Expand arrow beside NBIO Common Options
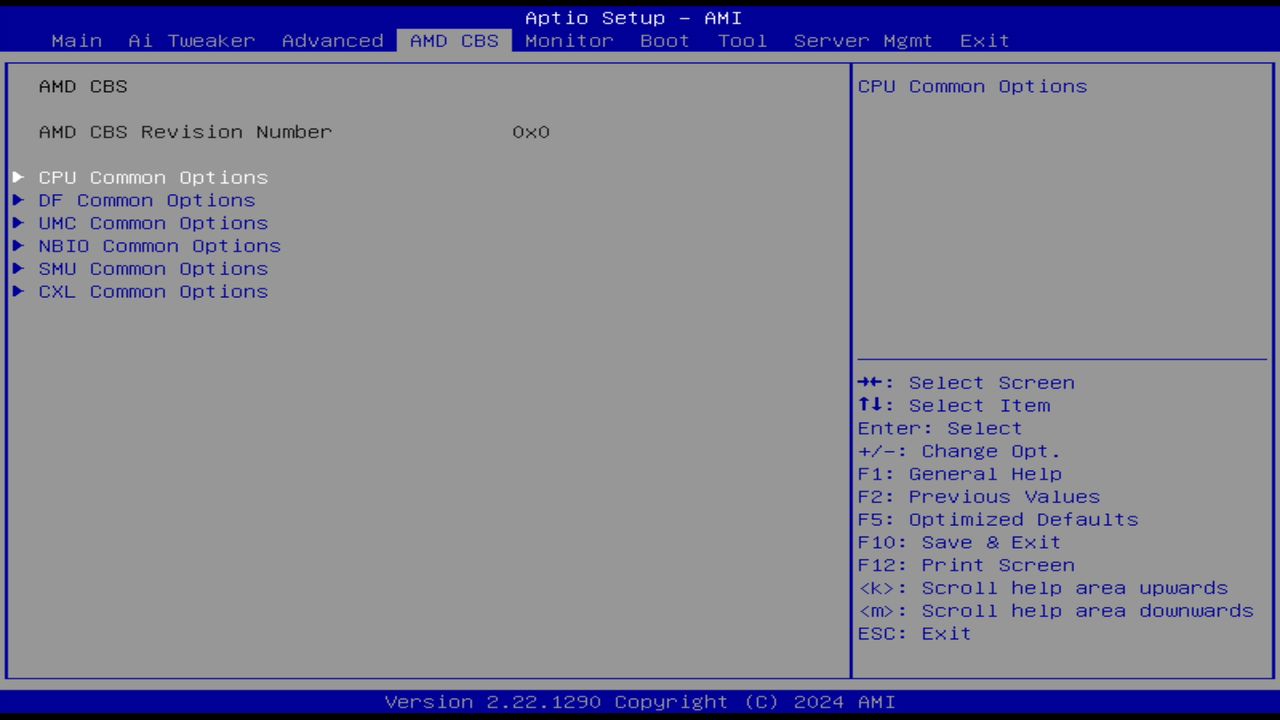The image size is (1280, 720). tap(18, 246)
